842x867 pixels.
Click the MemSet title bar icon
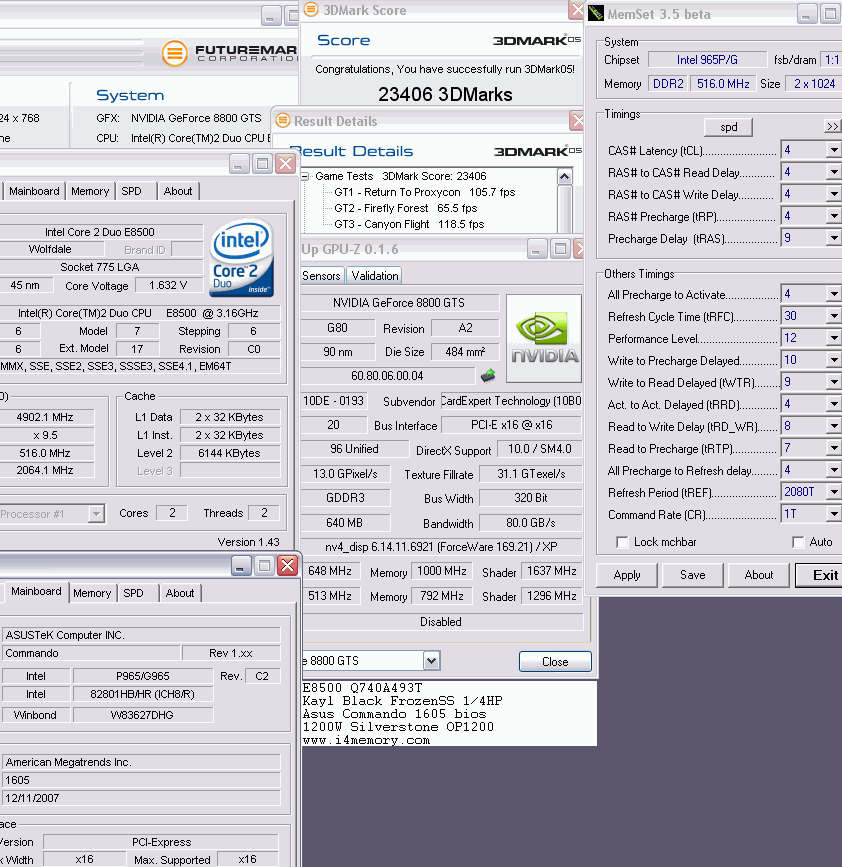click(595, 13)
